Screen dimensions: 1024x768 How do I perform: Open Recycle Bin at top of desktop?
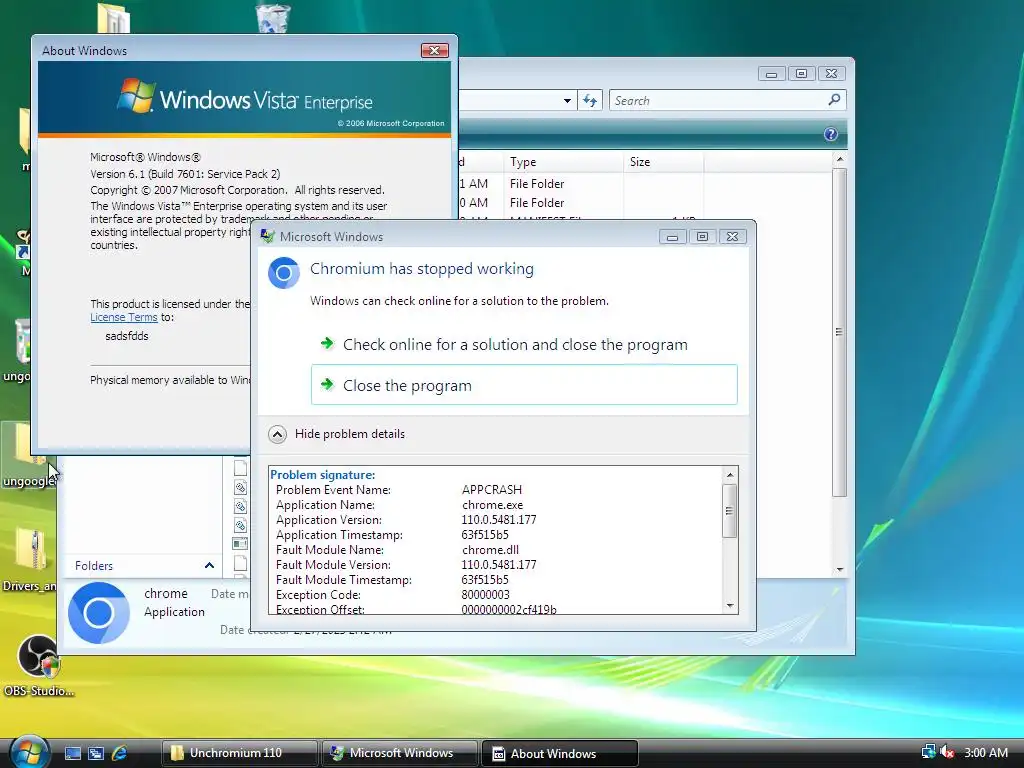(x=273, y=17)
